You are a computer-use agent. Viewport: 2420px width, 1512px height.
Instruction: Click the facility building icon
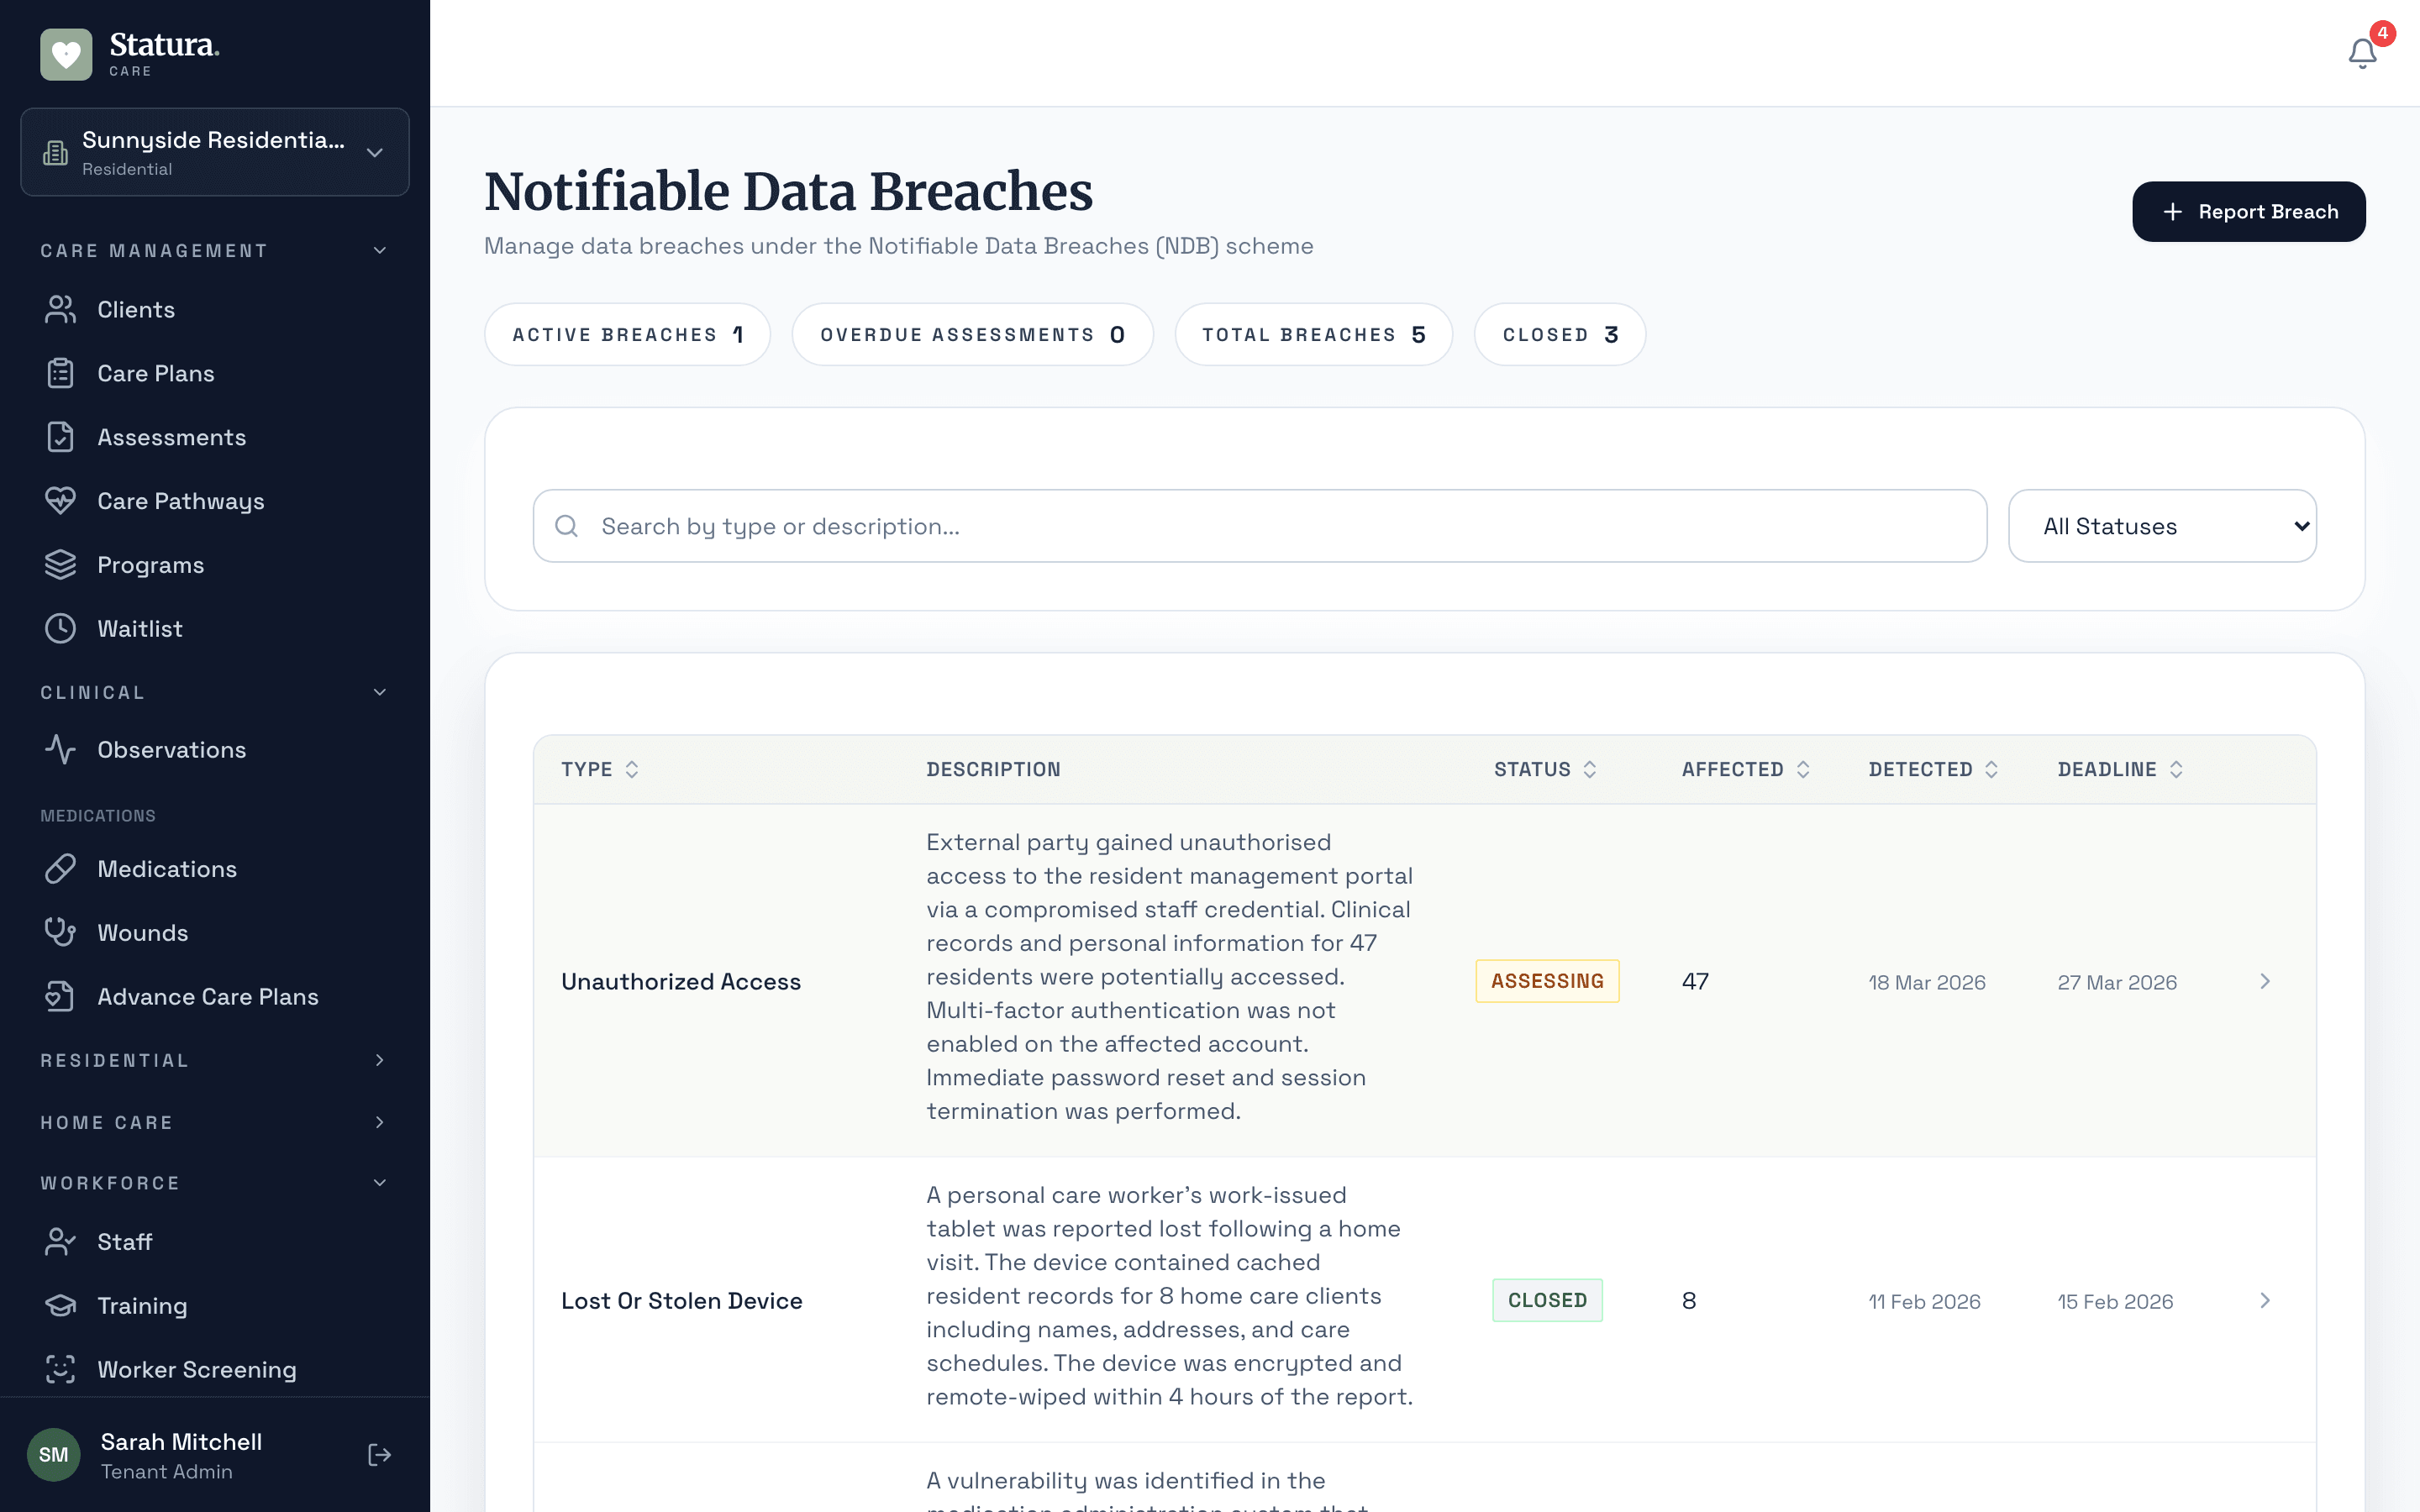click(x=55, y=153)
